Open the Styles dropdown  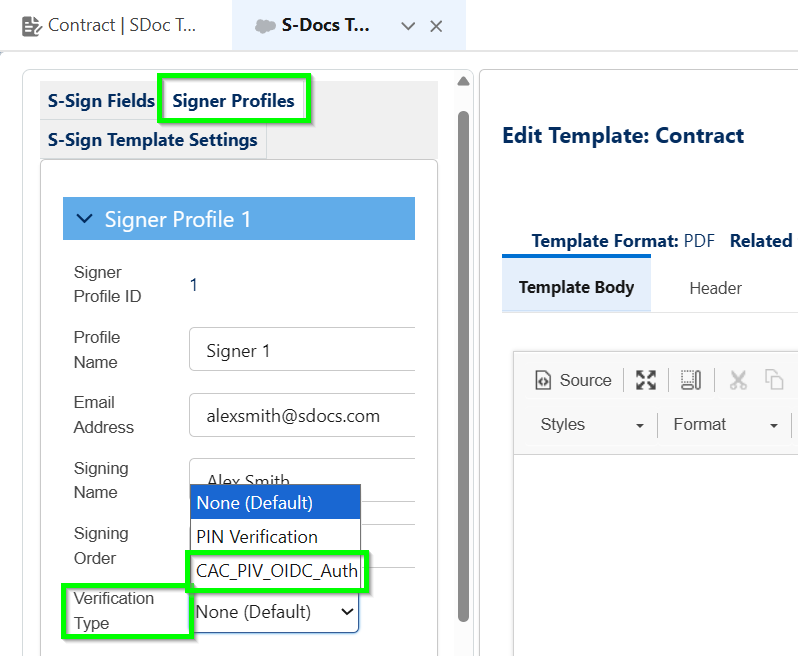click(592, 425)
